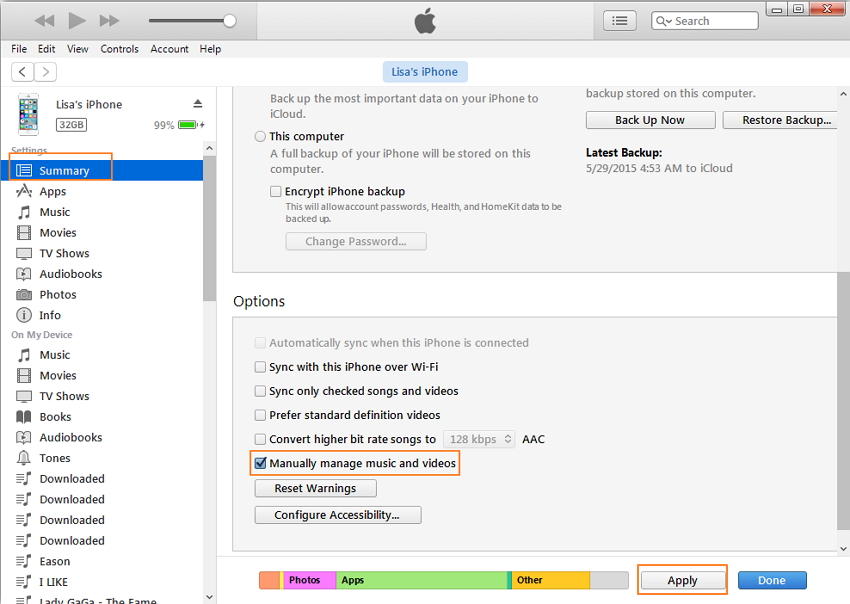This screenshot has width=850, height=604.
Task: Enable Sync with this iPhone over Wi-Fi
Action: [261, 367]
